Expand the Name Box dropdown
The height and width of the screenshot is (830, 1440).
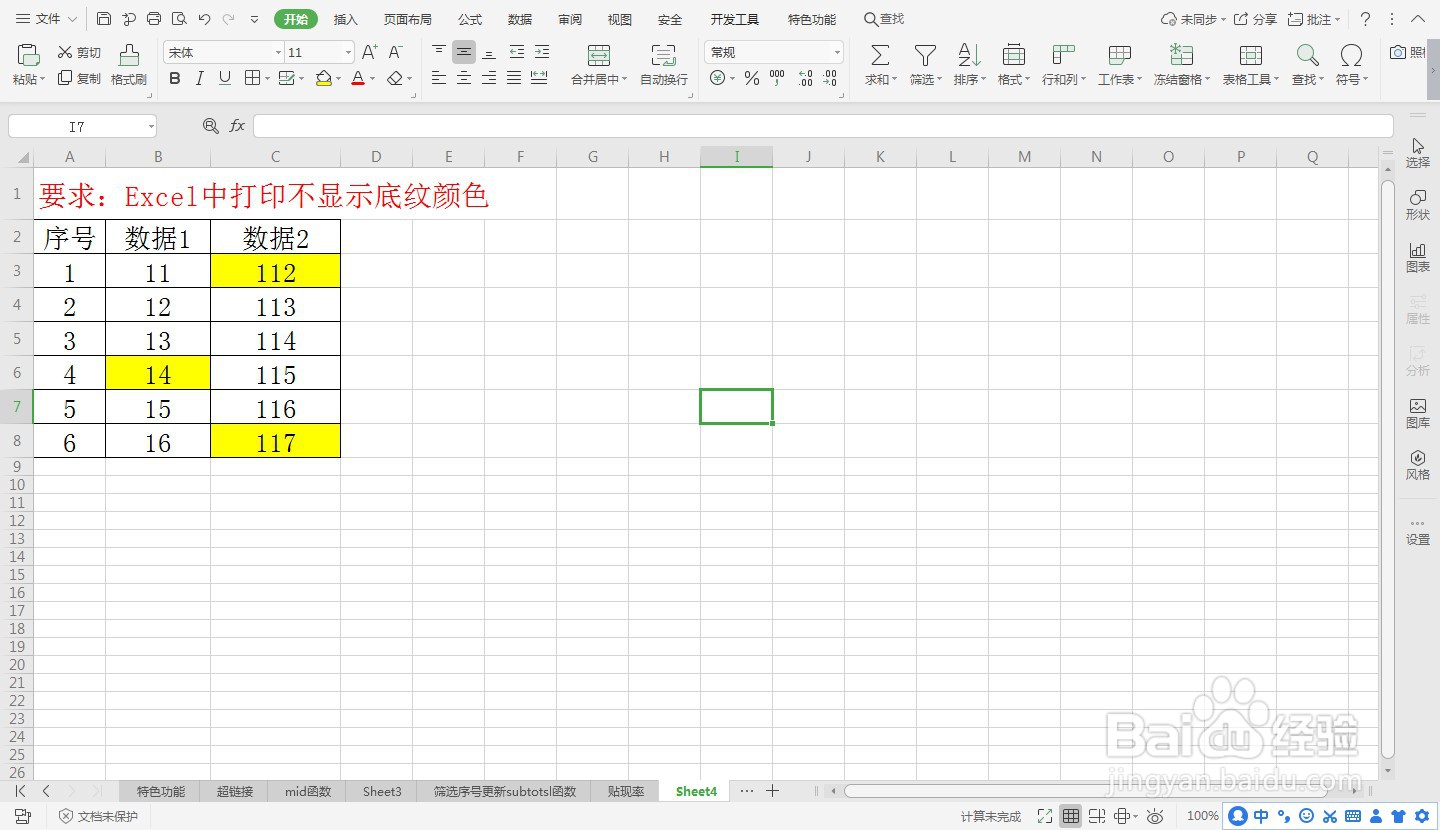151,126
